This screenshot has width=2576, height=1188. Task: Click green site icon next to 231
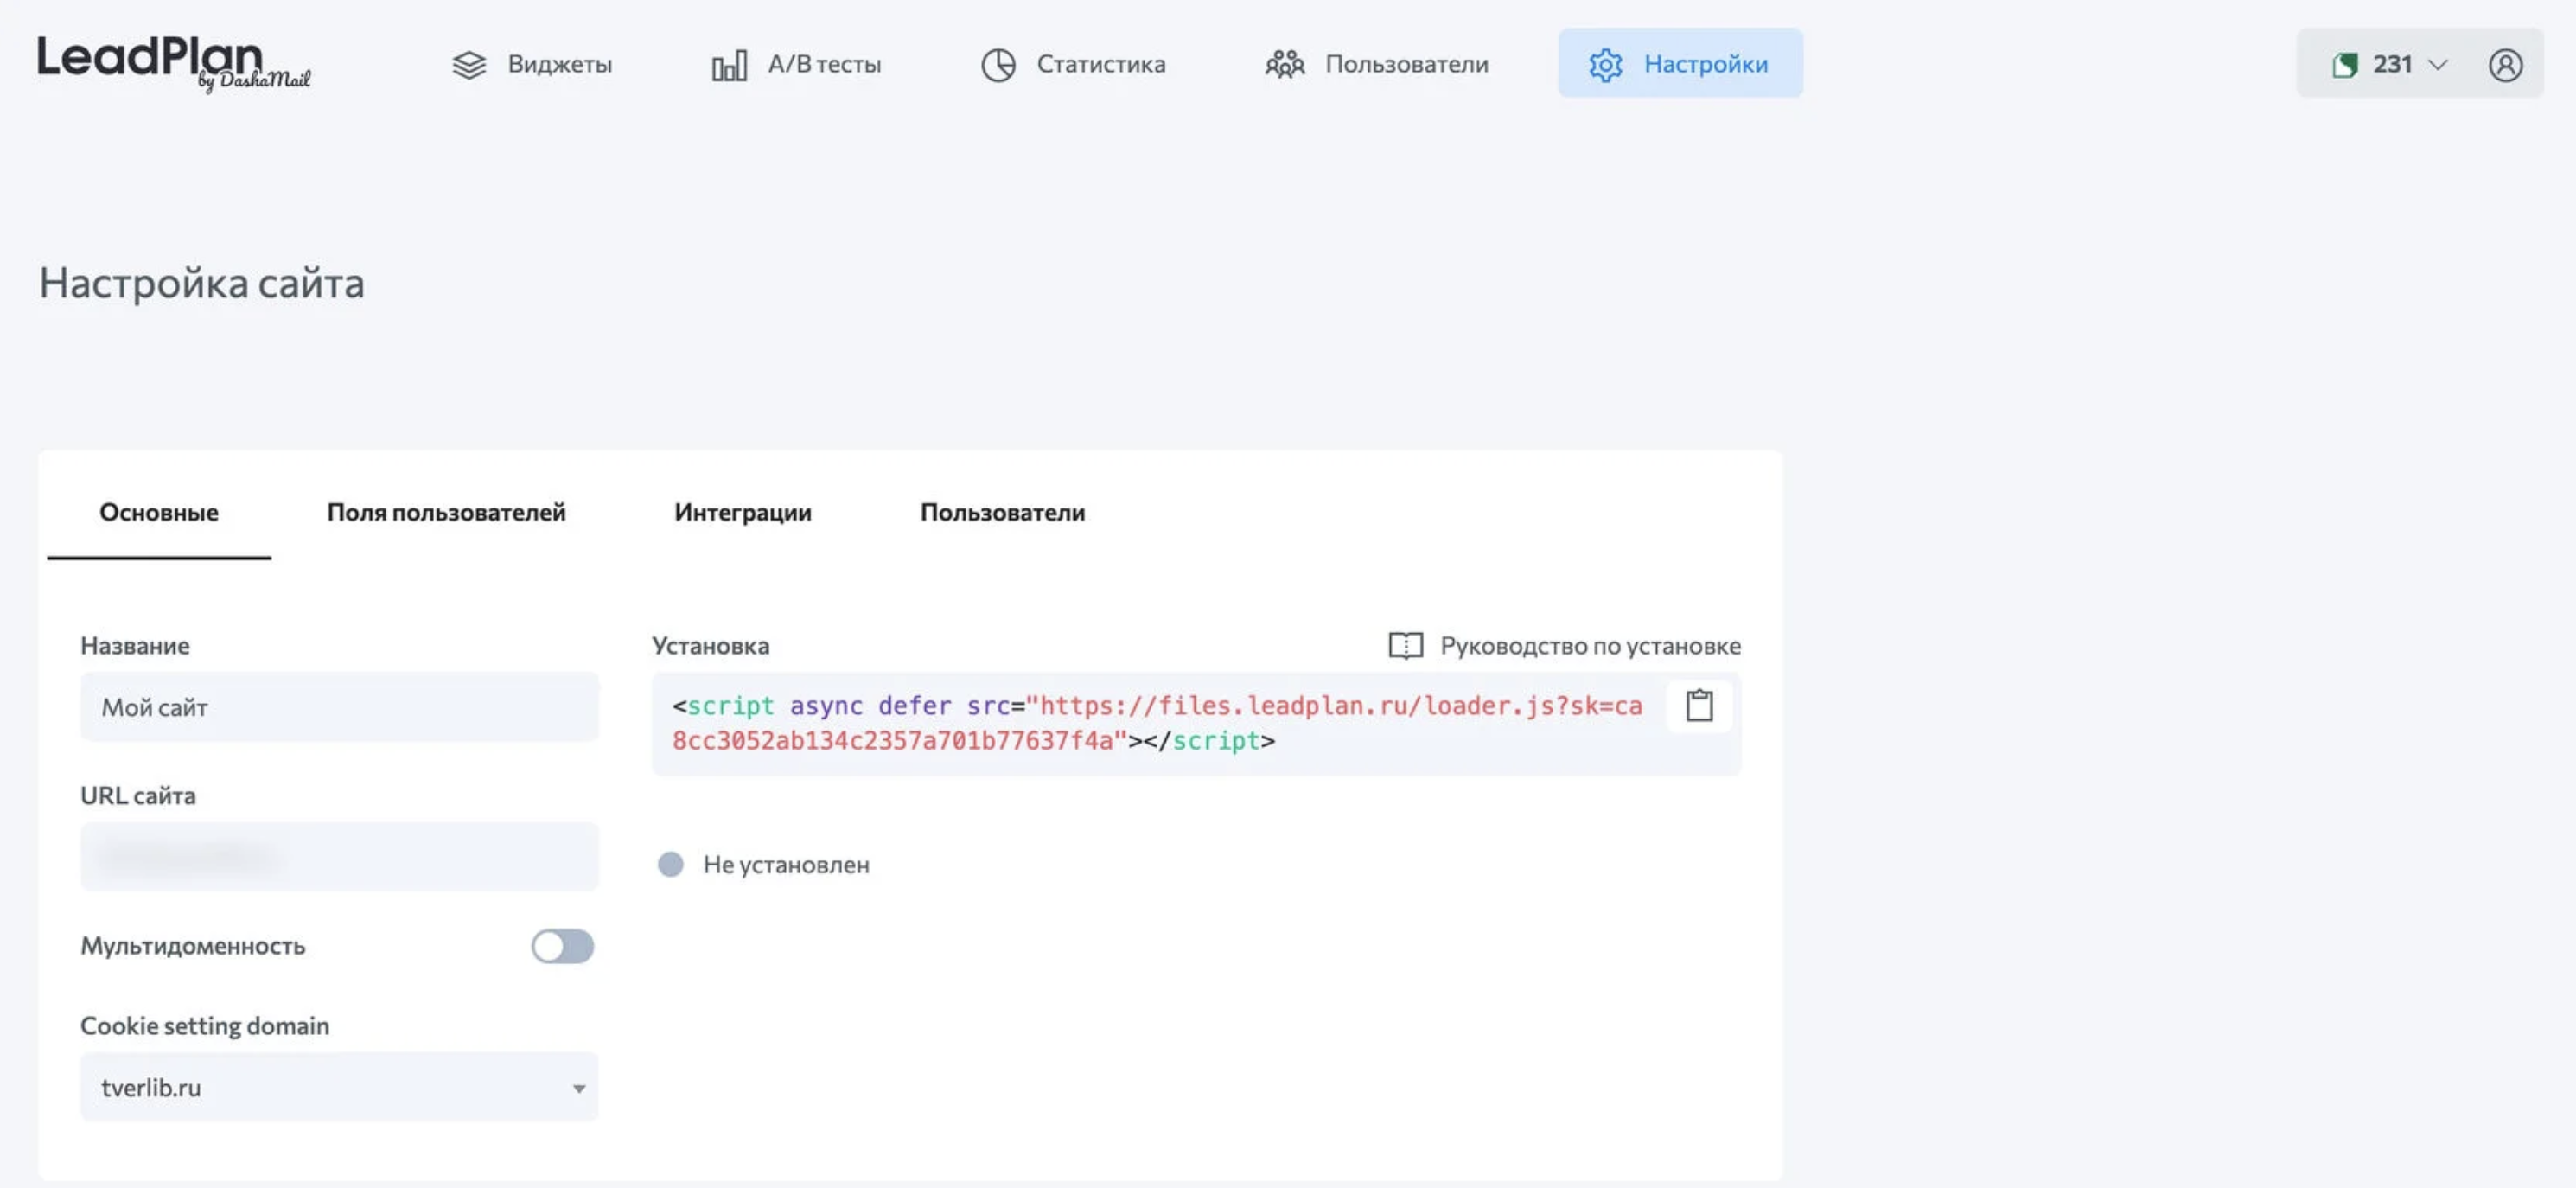(x=2345, y=65)
